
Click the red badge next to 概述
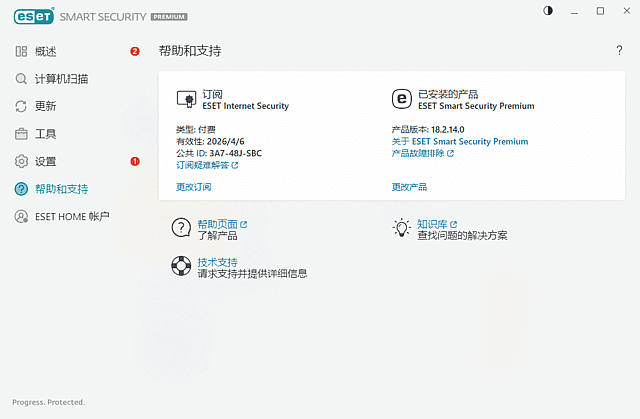[135, 51]
